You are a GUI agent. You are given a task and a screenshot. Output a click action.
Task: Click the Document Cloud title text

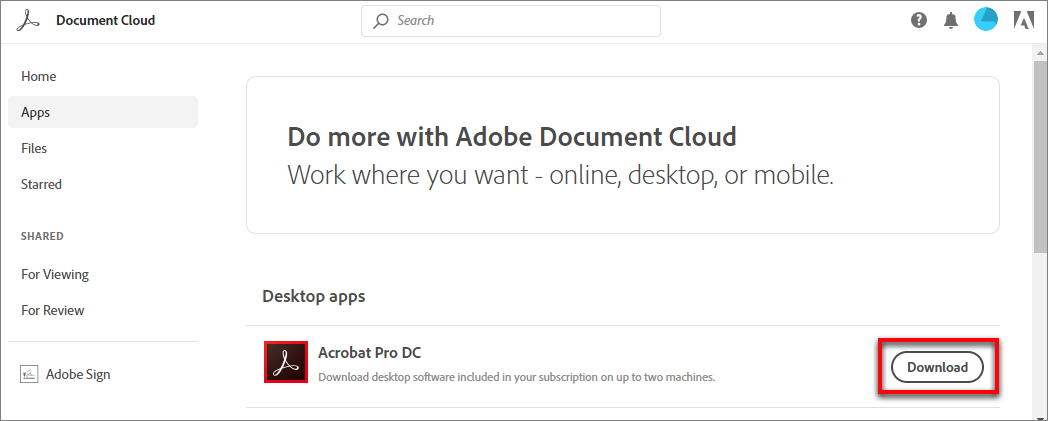pos(106,21)
